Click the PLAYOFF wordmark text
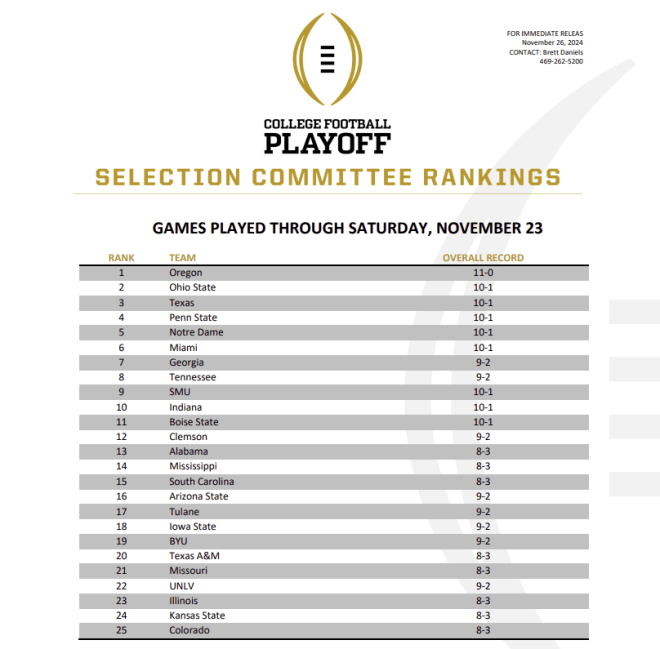The image size is (660, 649). (327, 143)
